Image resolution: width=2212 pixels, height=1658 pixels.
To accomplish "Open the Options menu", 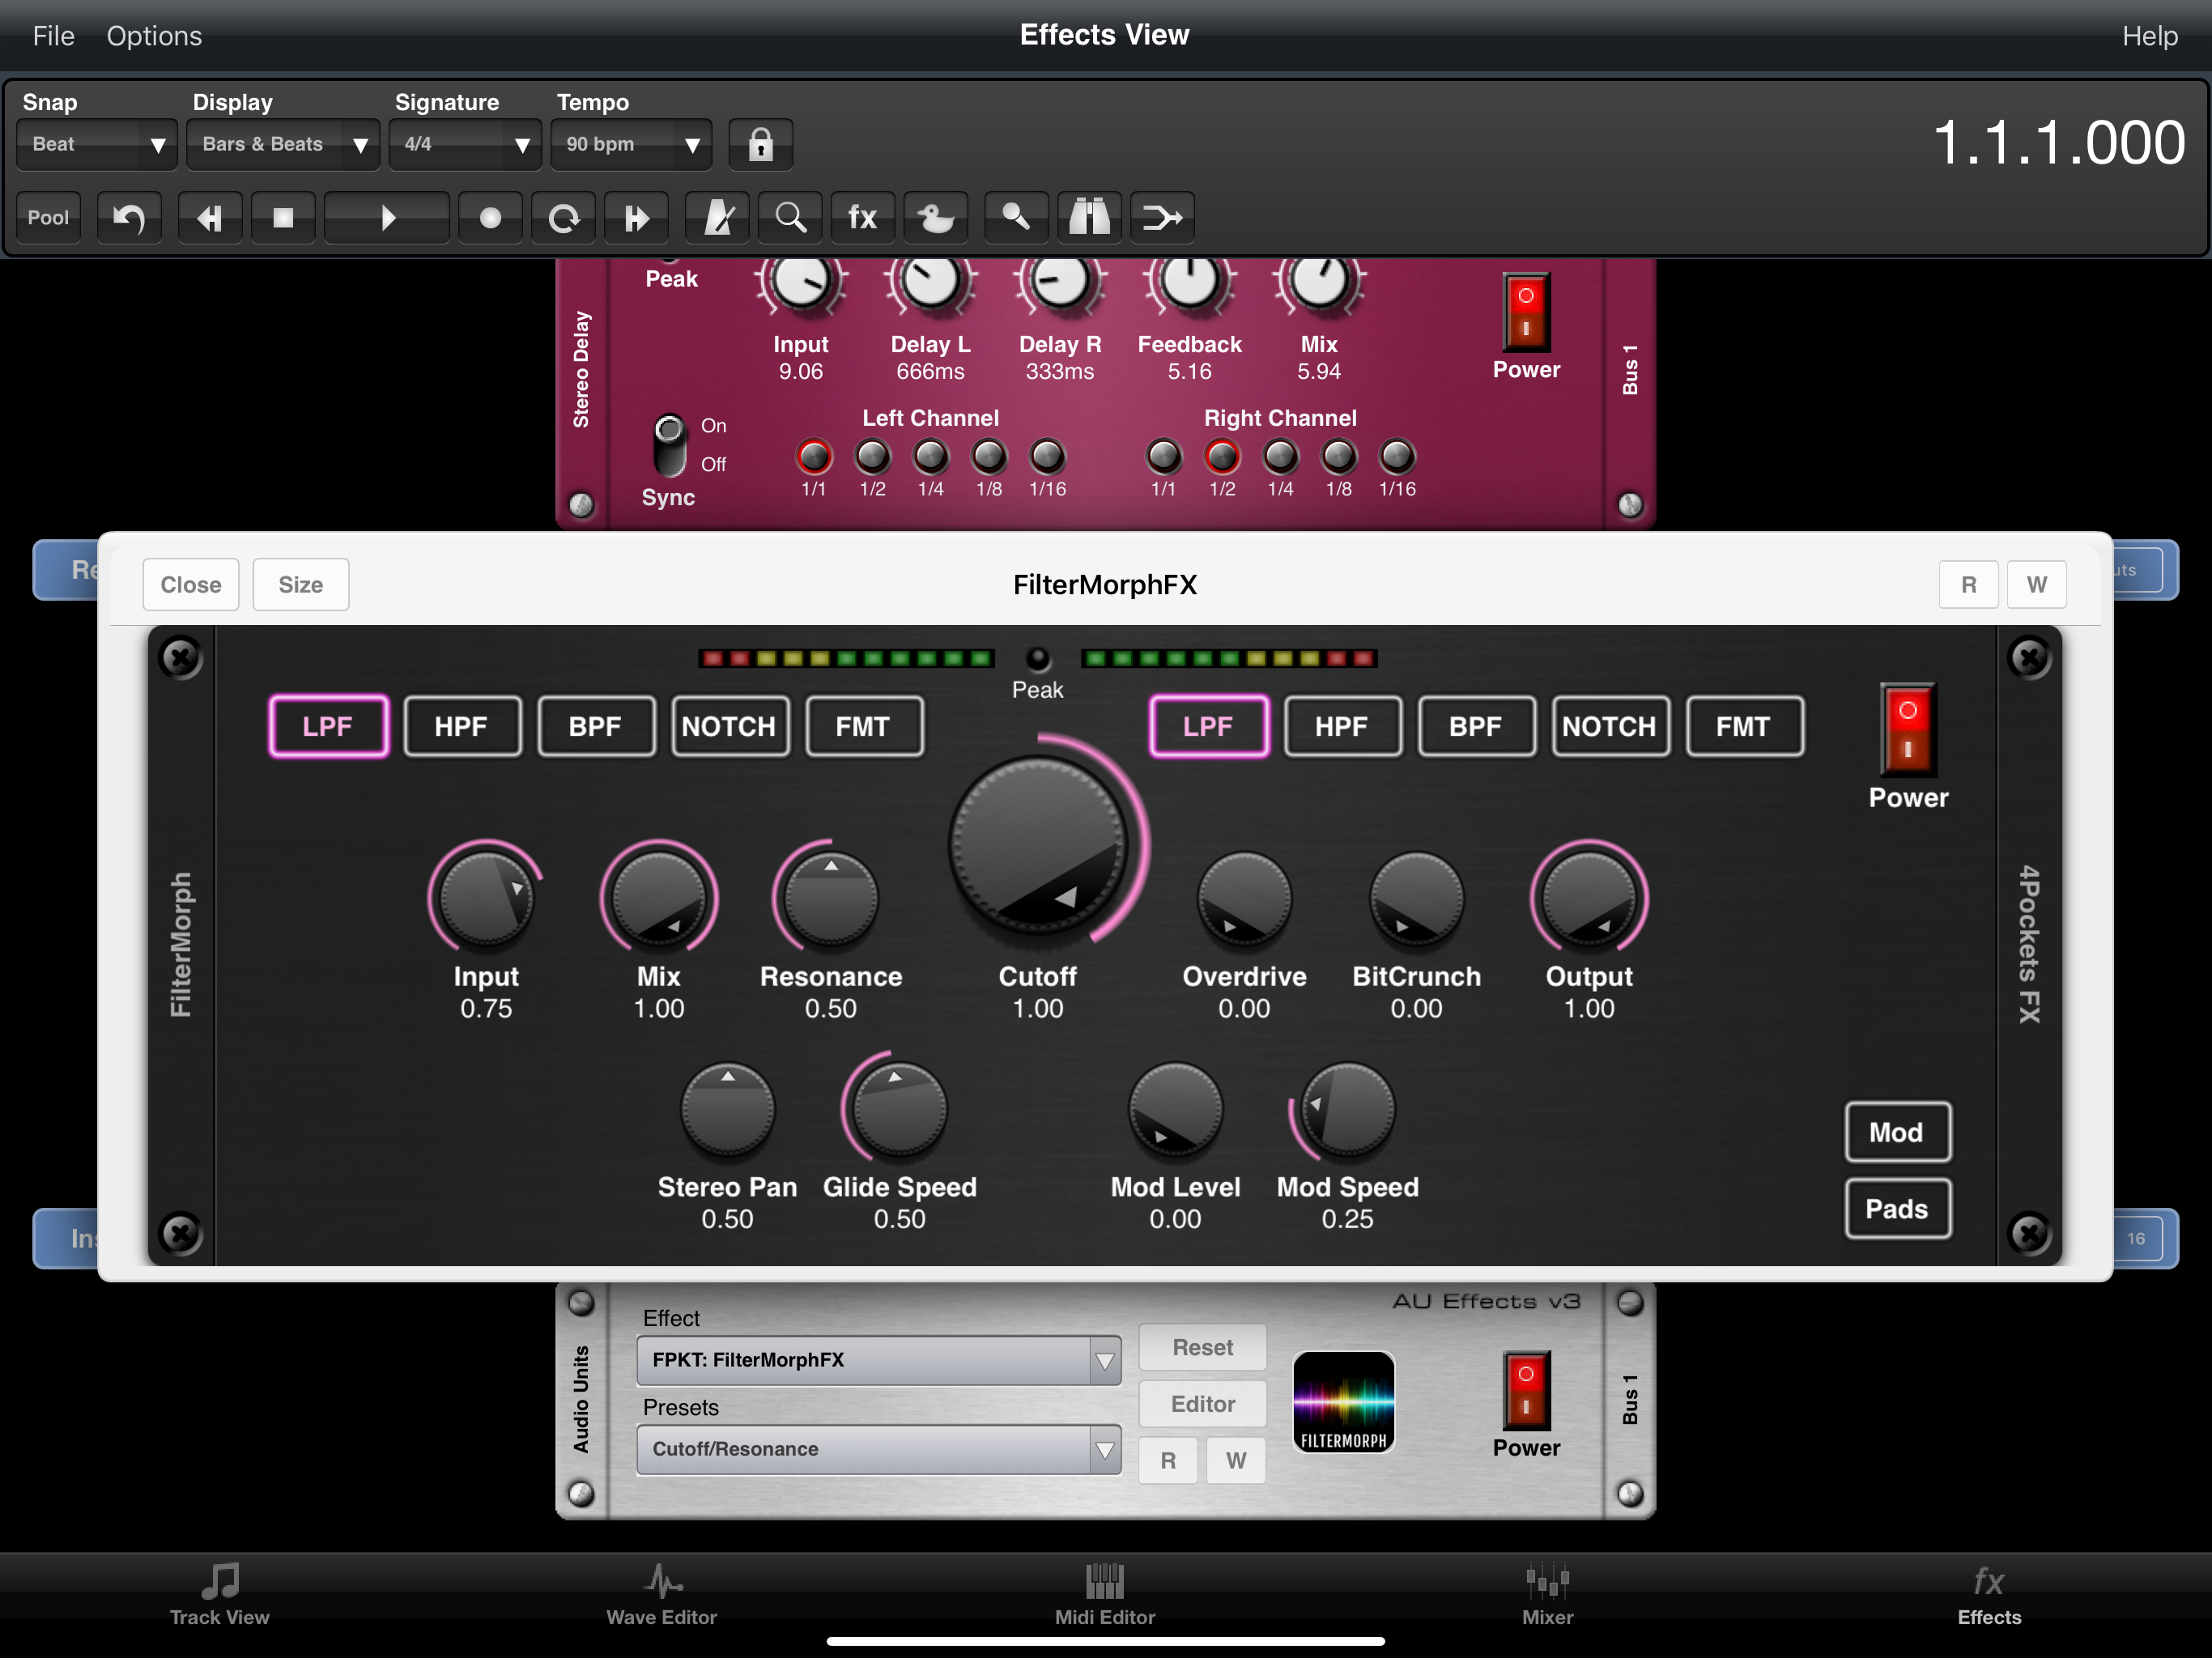I will (154, 36).
